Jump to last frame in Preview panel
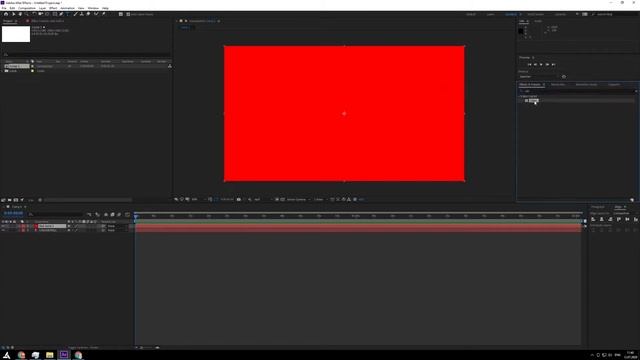640x360 pixels. point(553,64)
